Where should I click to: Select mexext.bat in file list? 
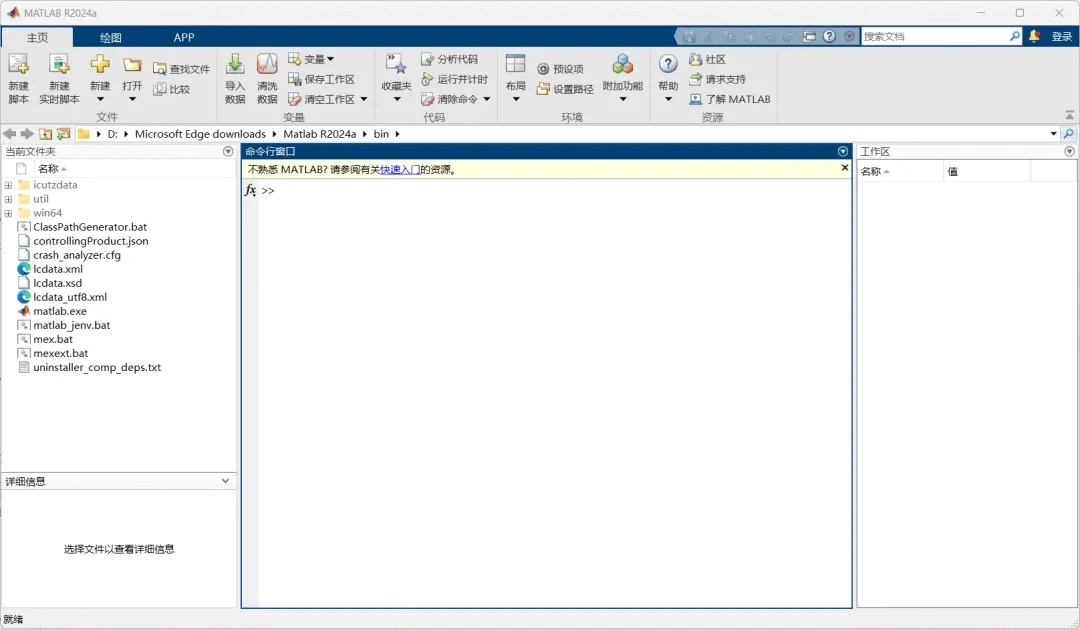[61, 353]
